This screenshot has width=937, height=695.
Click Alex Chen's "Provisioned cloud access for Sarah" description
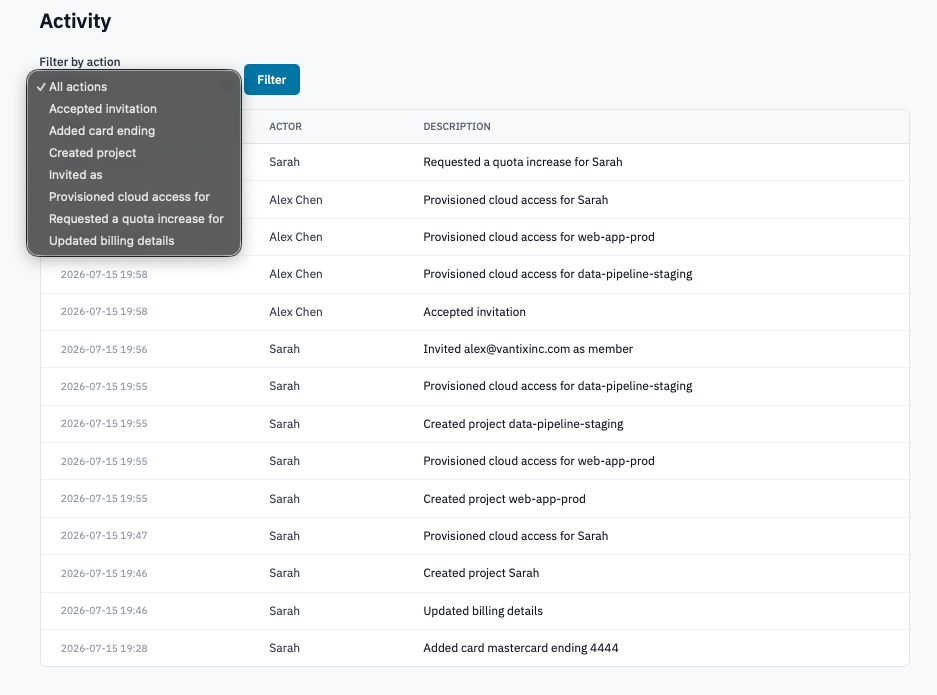(515, 200)
